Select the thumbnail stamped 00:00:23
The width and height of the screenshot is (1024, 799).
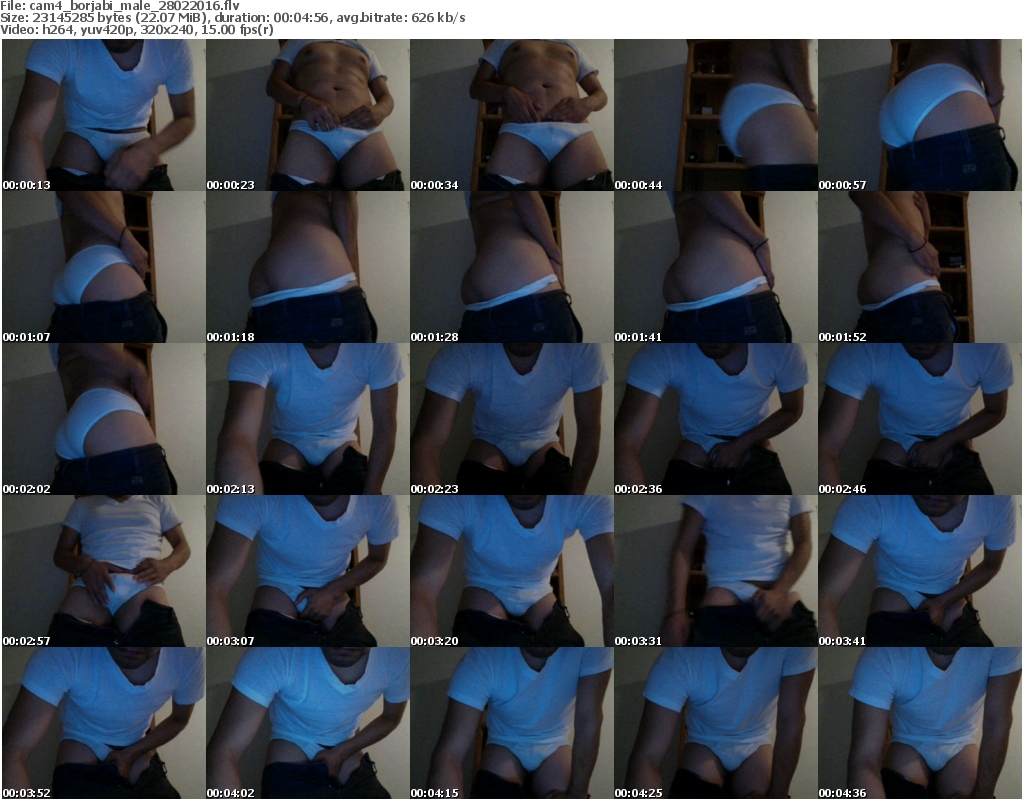(308, 115)
